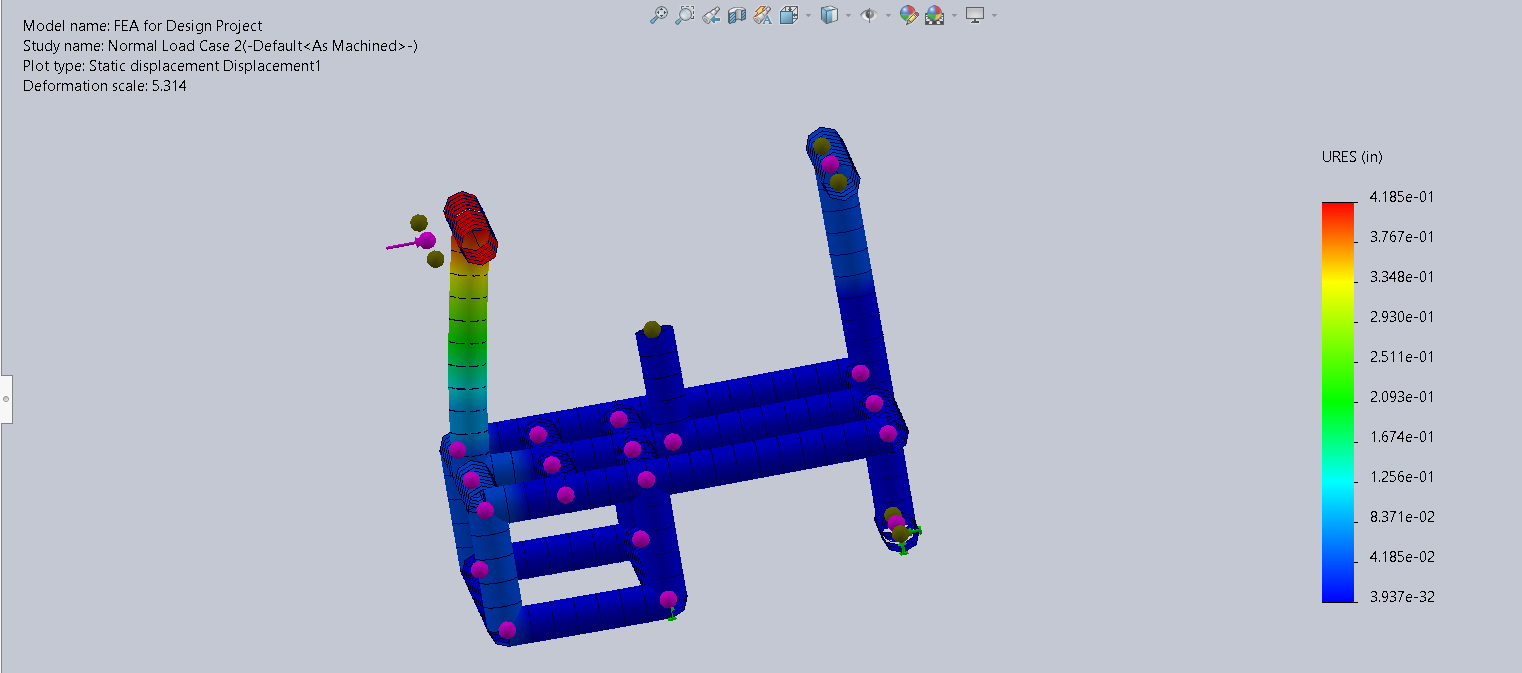
Task: Click the blue bottom of the color legend
Action: [1337, 590]
